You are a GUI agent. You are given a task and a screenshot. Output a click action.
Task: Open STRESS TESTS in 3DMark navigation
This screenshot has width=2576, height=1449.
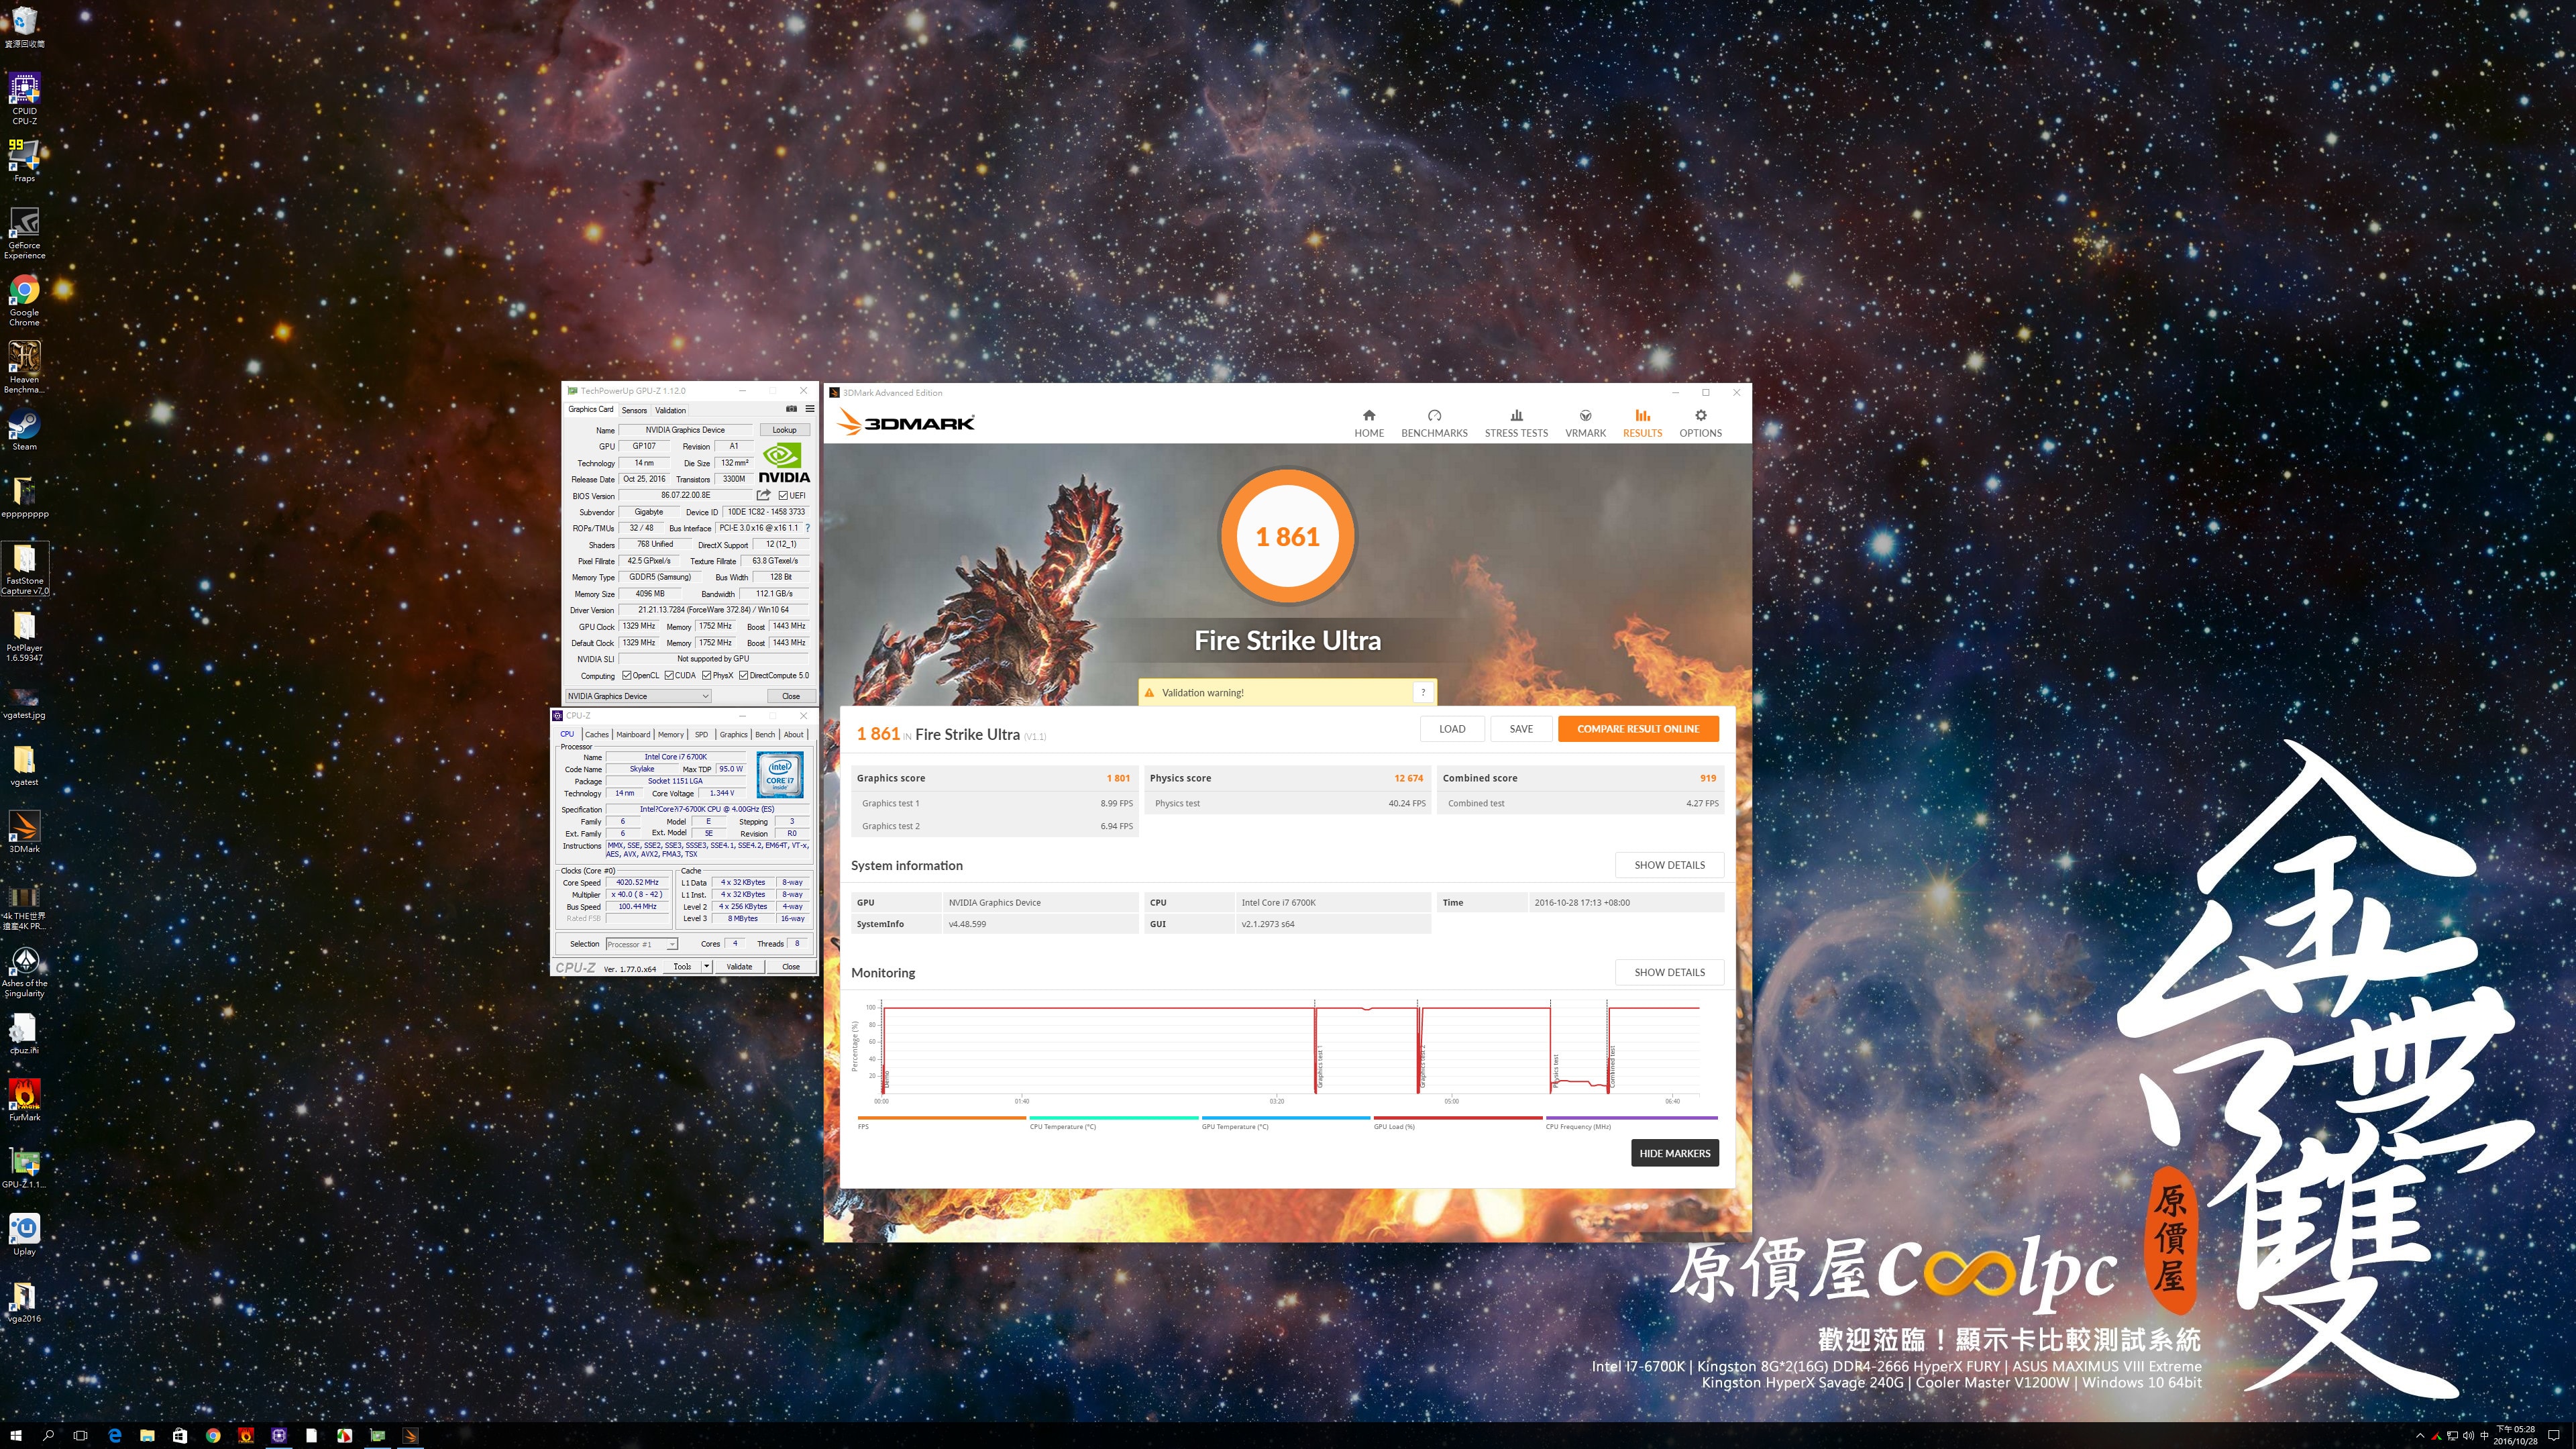1516,423
